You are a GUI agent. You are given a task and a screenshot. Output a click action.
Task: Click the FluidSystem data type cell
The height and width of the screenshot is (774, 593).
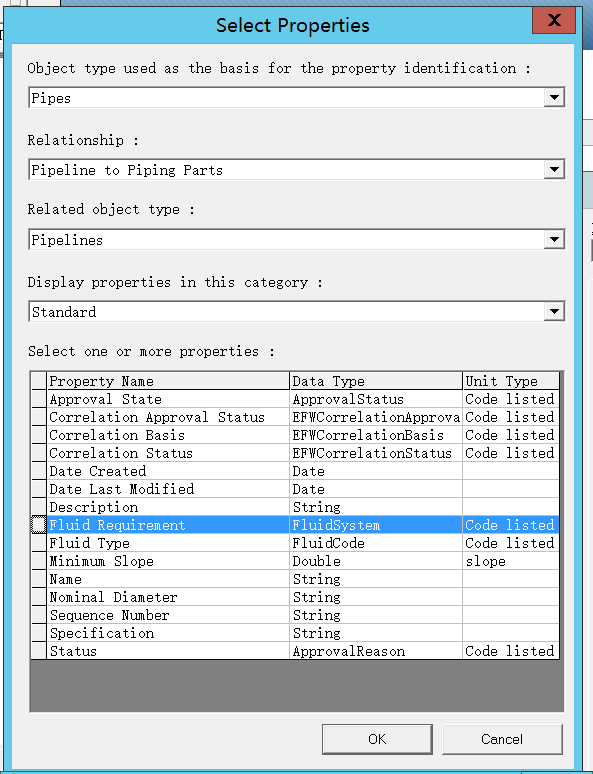click(376, 525)
